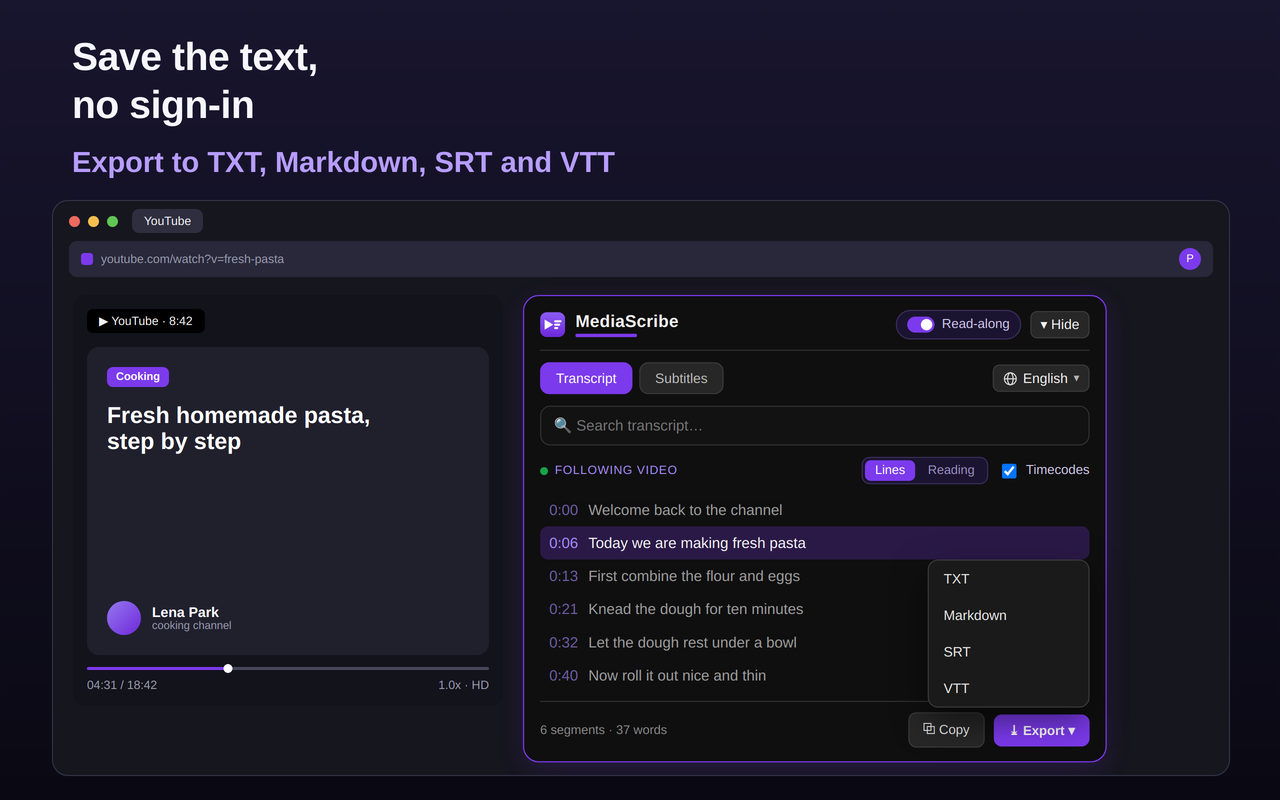Choose SRT from the export menu
The image size is (1280, 800).
coord(1008,652)
